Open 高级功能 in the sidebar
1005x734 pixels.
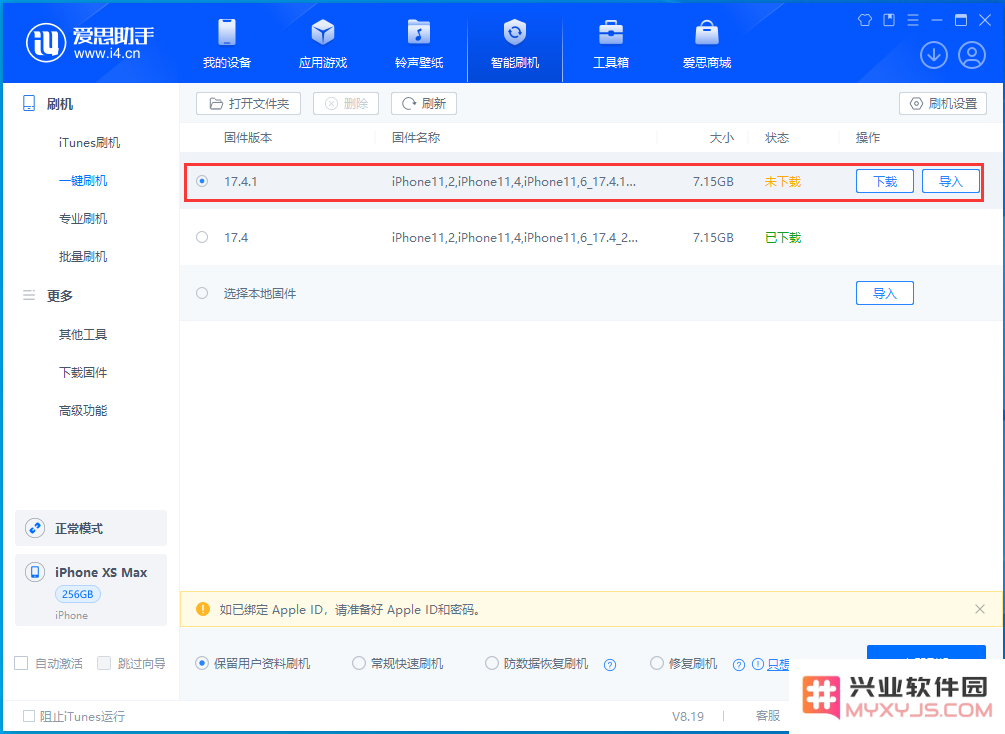coord(83,410)
